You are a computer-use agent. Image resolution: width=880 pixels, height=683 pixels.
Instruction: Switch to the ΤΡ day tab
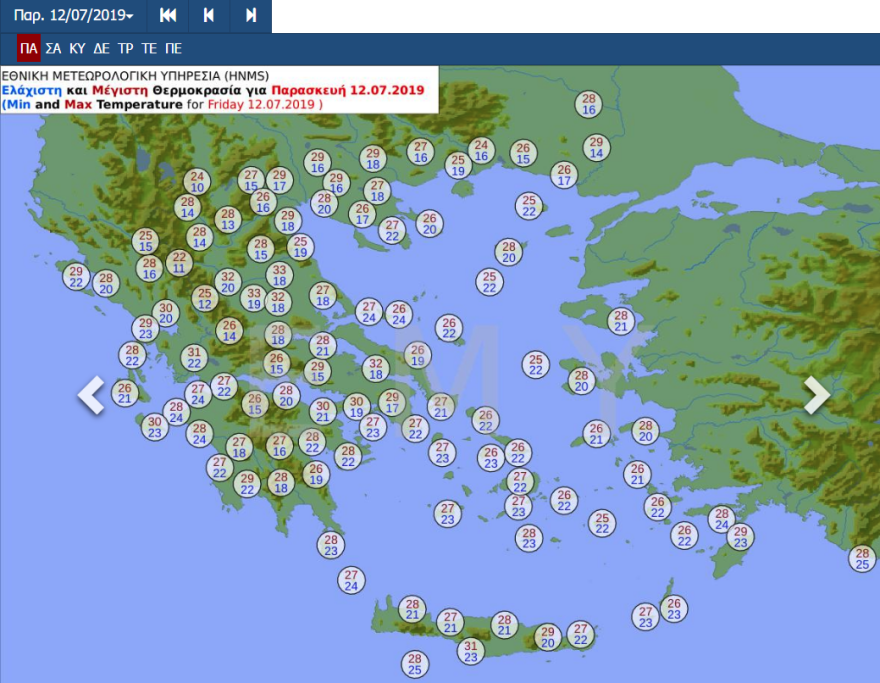pos(126,48)
